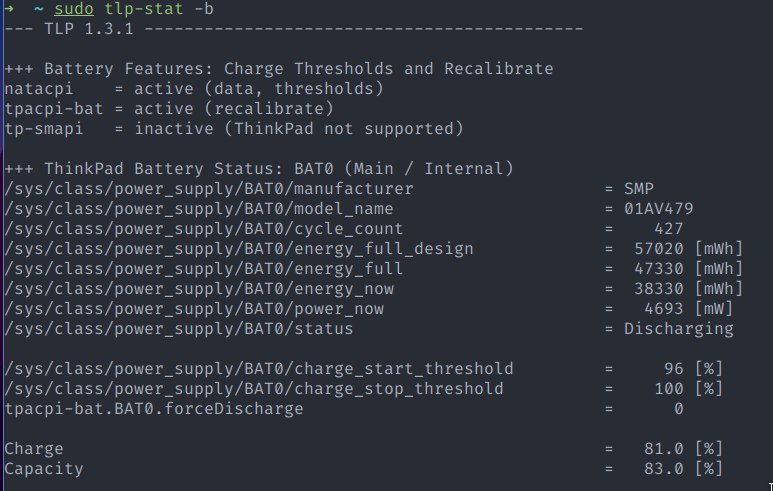This screenshot has width=773, height=491.
Task: Click the TLP 1.3.1 header line
Action: tap(293, 29)
